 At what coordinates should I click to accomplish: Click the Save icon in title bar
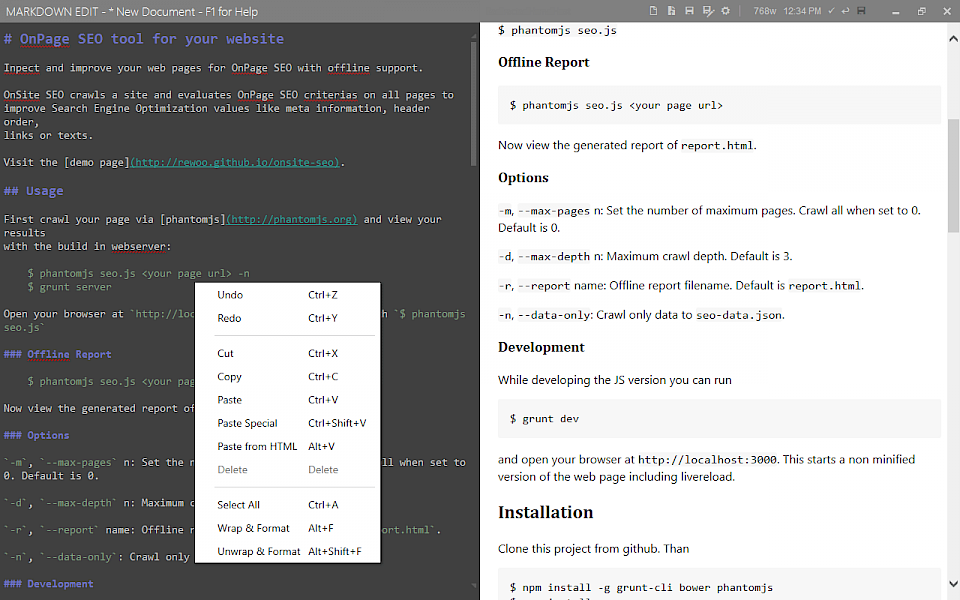click(x=689, y=11)
